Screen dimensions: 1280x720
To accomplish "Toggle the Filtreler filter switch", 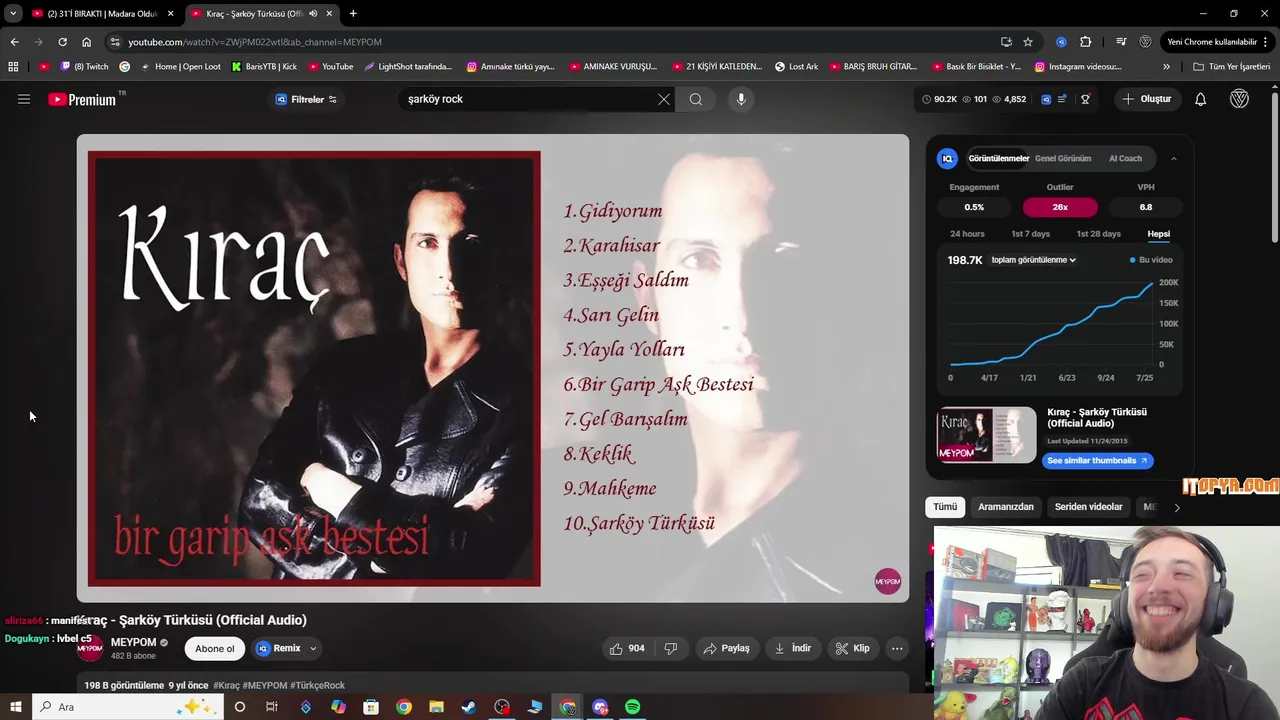I will [x=333, y=99].
